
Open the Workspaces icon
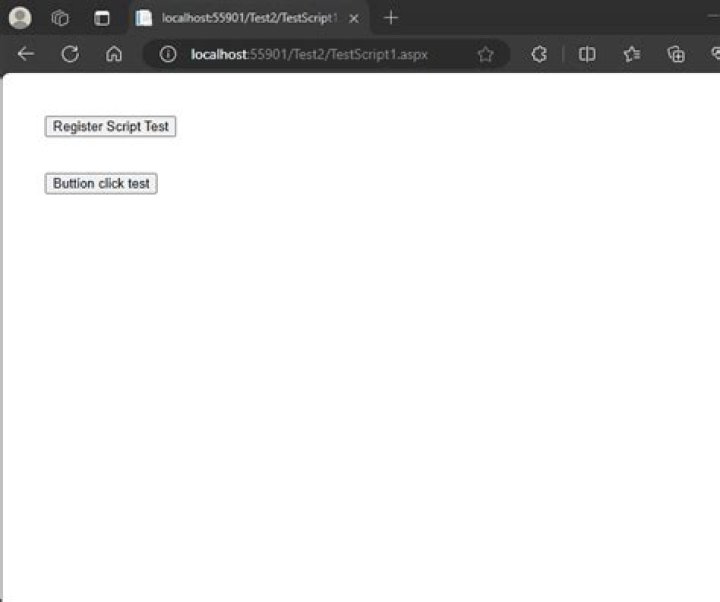[x=60, y=18]
